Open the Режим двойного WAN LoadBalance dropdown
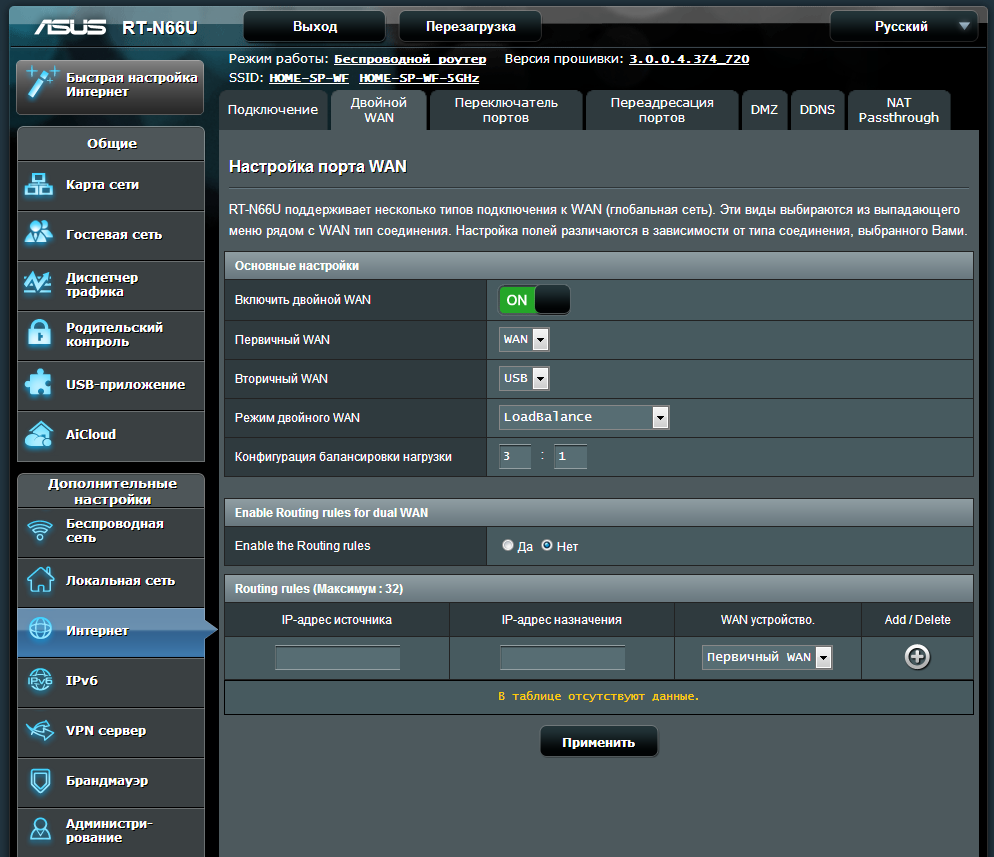Screen dimensions: 994x857 pos(584,417)
